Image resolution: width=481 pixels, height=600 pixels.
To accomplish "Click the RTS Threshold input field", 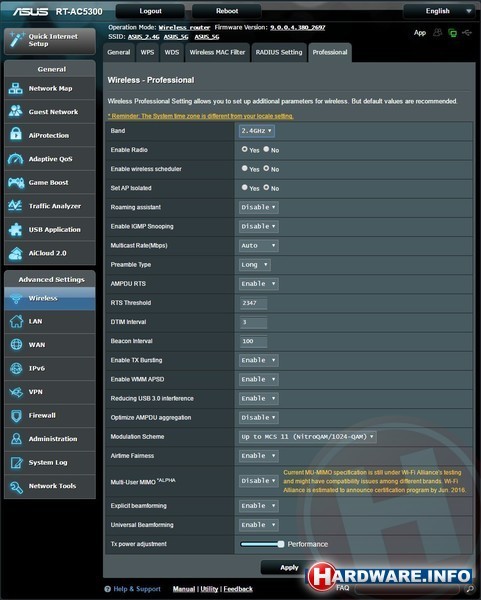I will coord(253,303).
